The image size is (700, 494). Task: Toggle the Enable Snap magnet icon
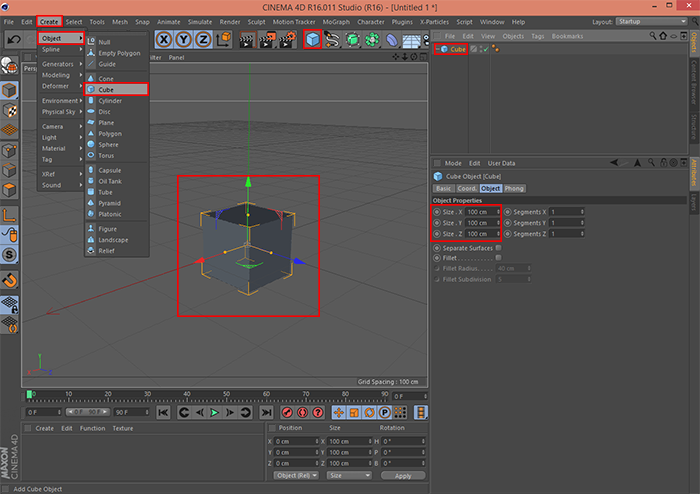click(x=9, y=280)
